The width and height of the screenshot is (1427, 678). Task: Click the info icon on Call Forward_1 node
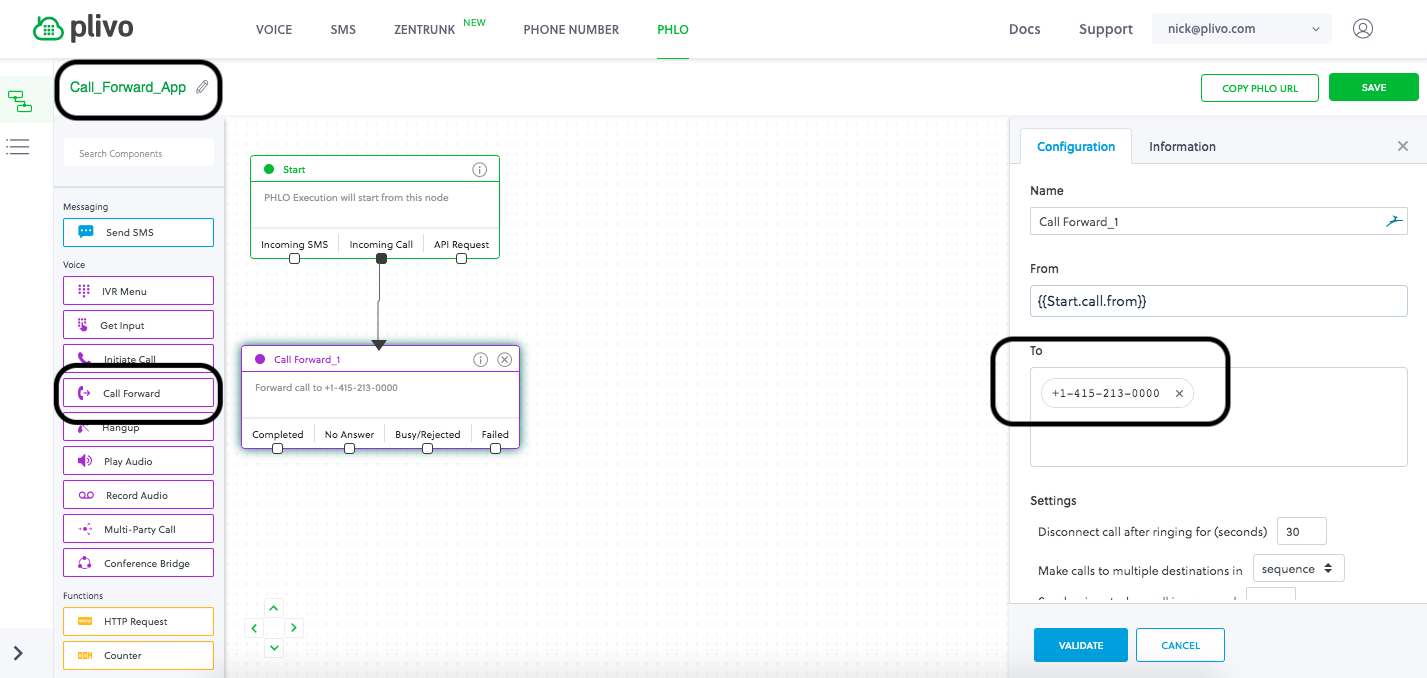tap(480, 360)
